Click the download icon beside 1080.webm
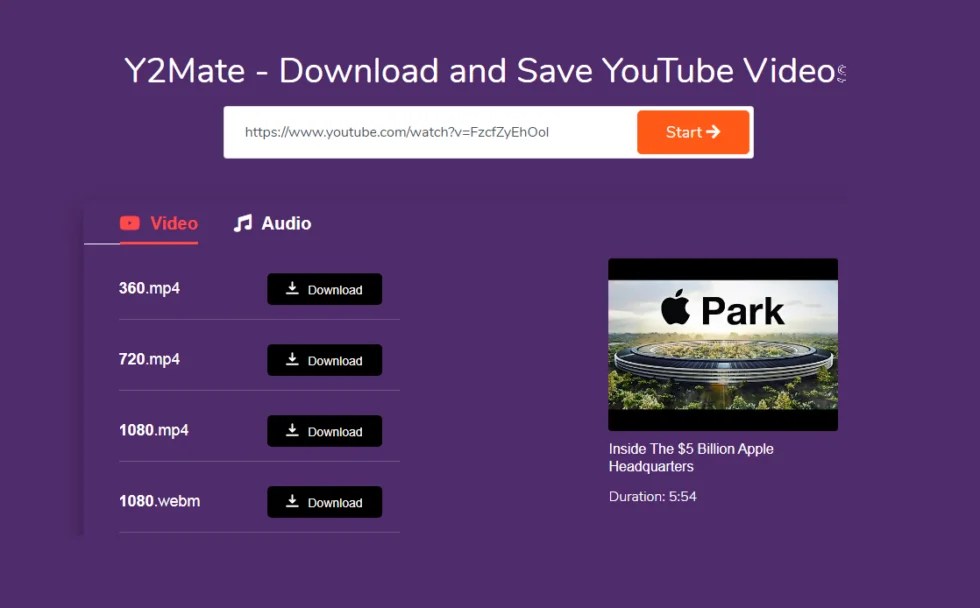980x608 pixels. click(293, 502)
